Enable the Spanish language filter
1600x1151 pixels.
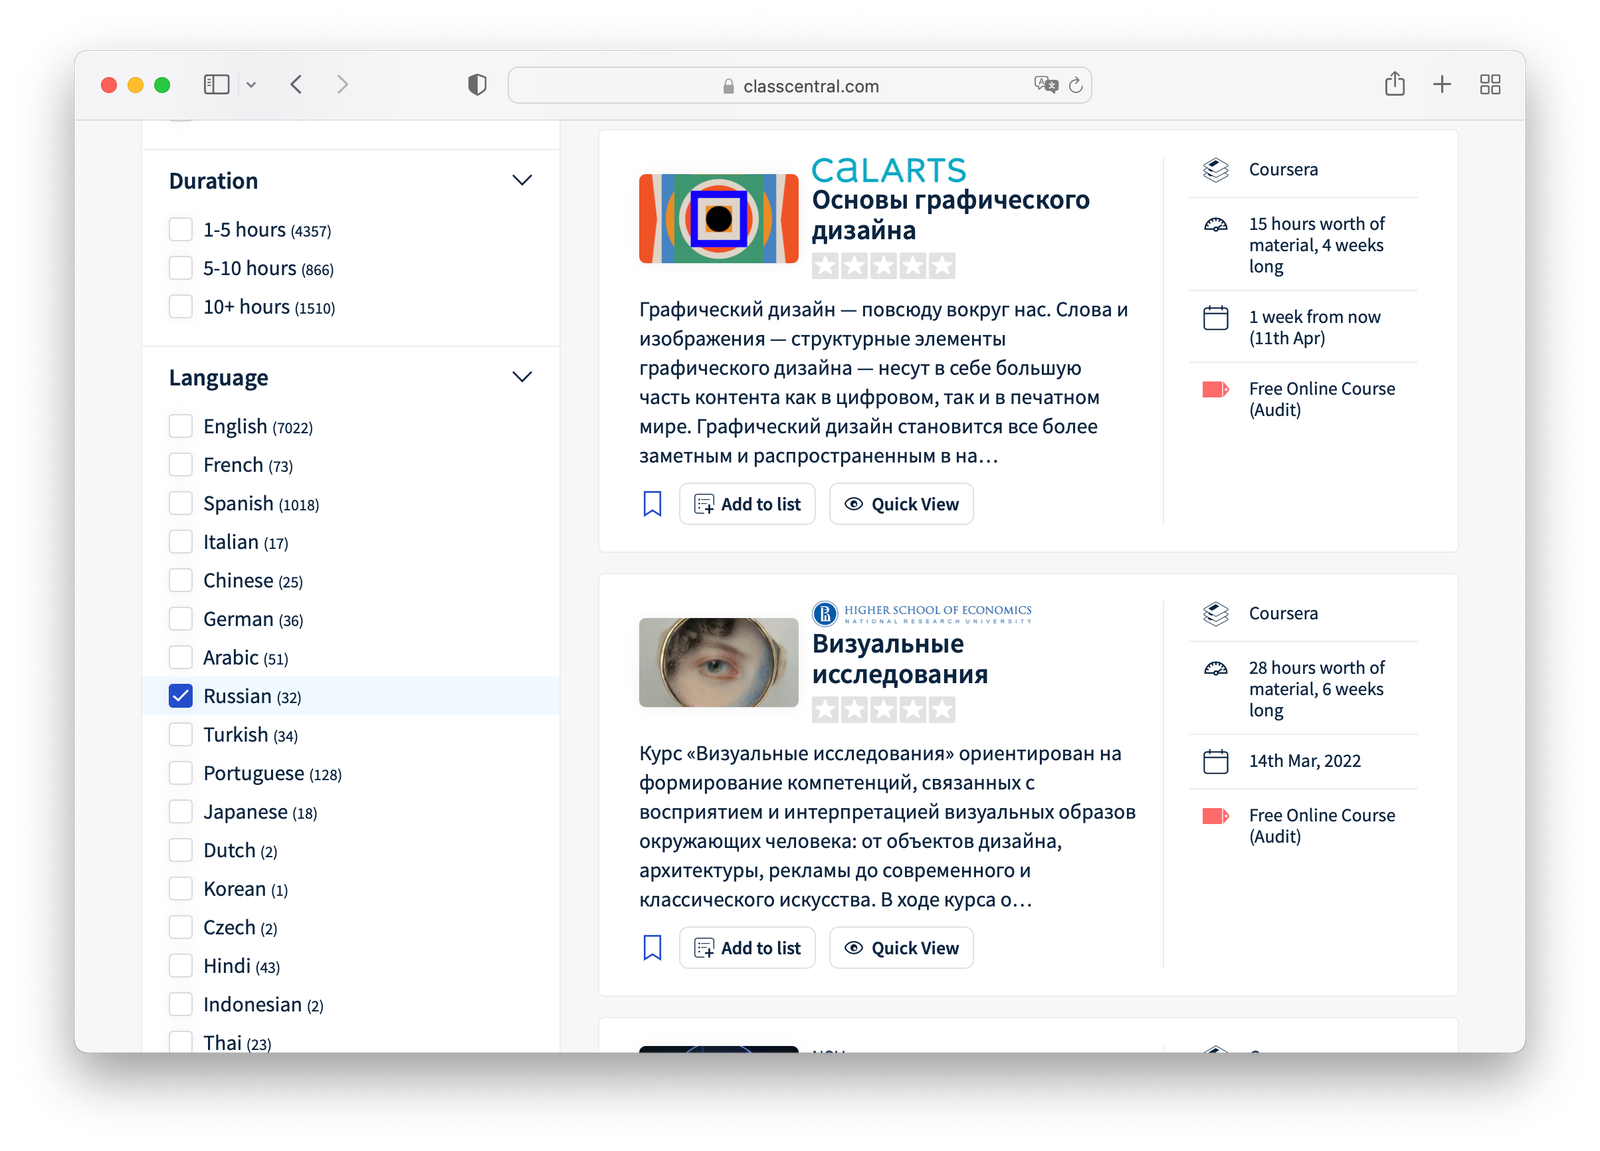pos(181,503)
